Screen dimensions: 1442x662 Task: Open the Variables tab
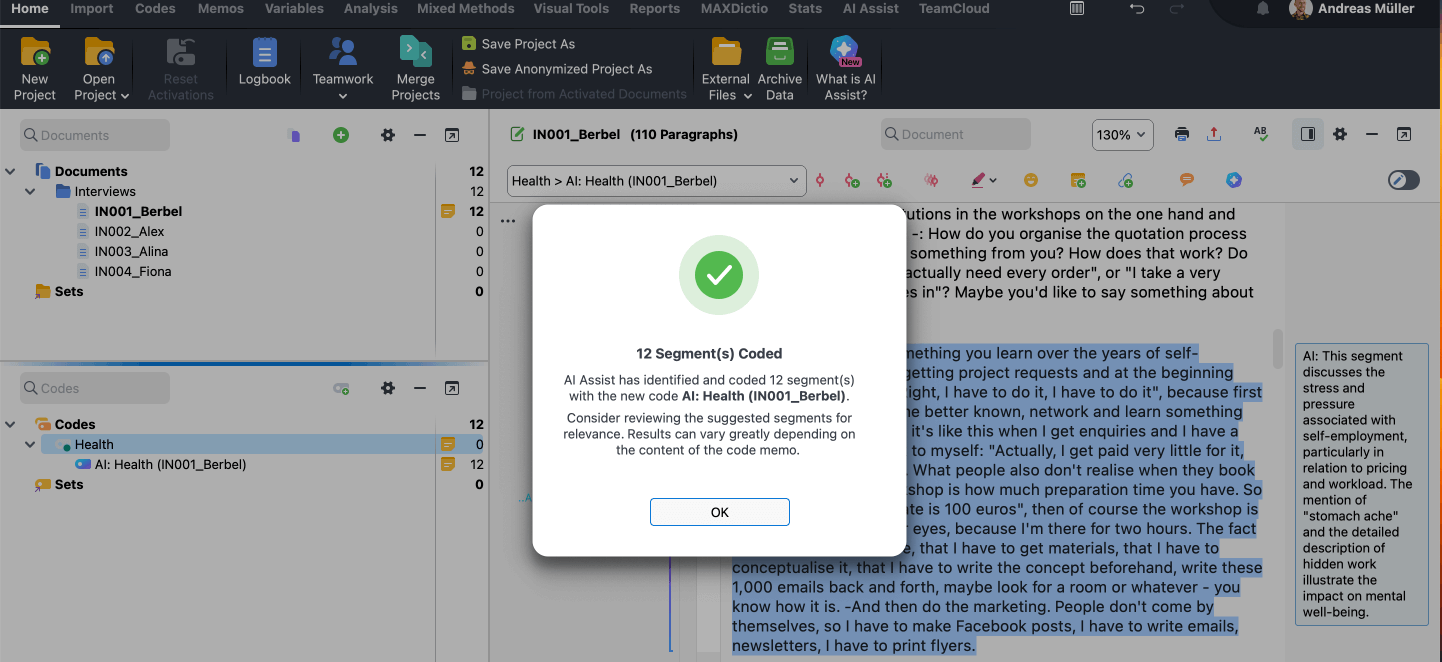point(294,8)
